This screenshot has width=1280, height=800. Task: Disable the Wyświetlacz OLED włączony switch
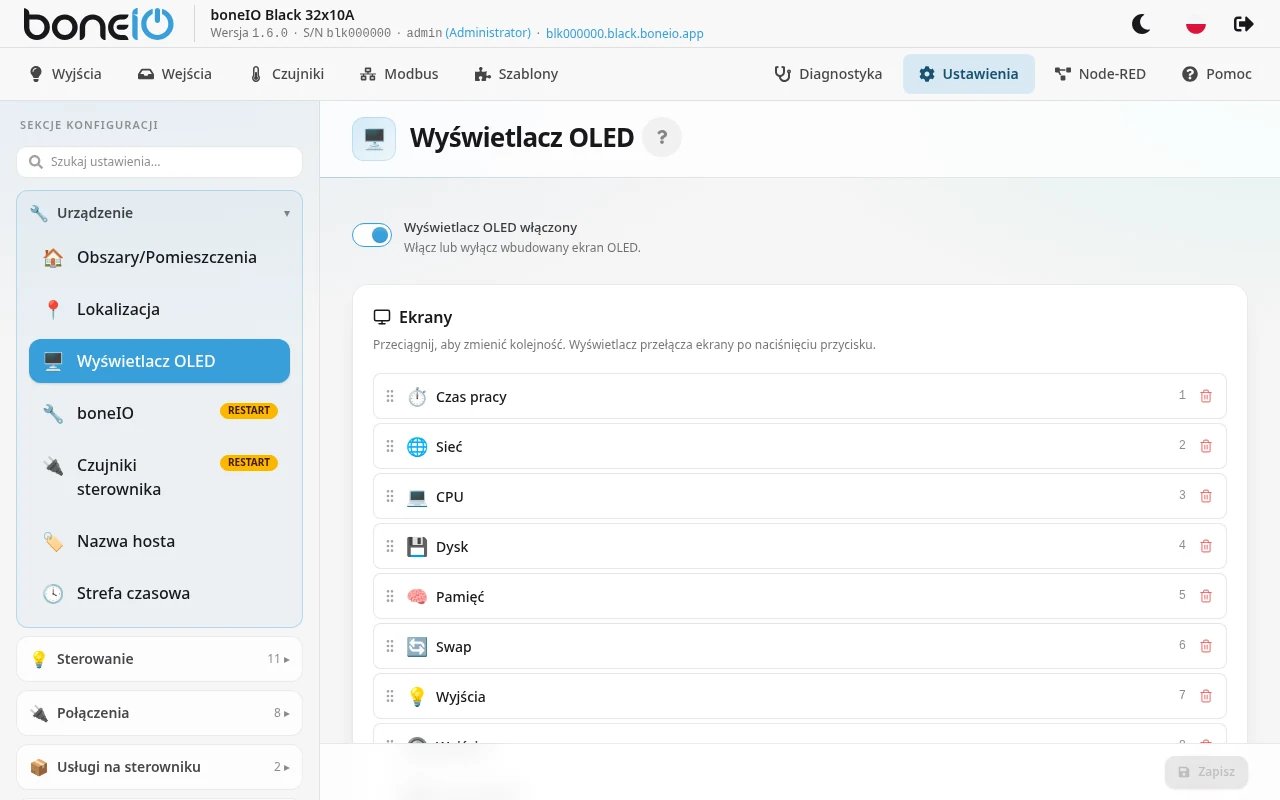pos(372,235)
